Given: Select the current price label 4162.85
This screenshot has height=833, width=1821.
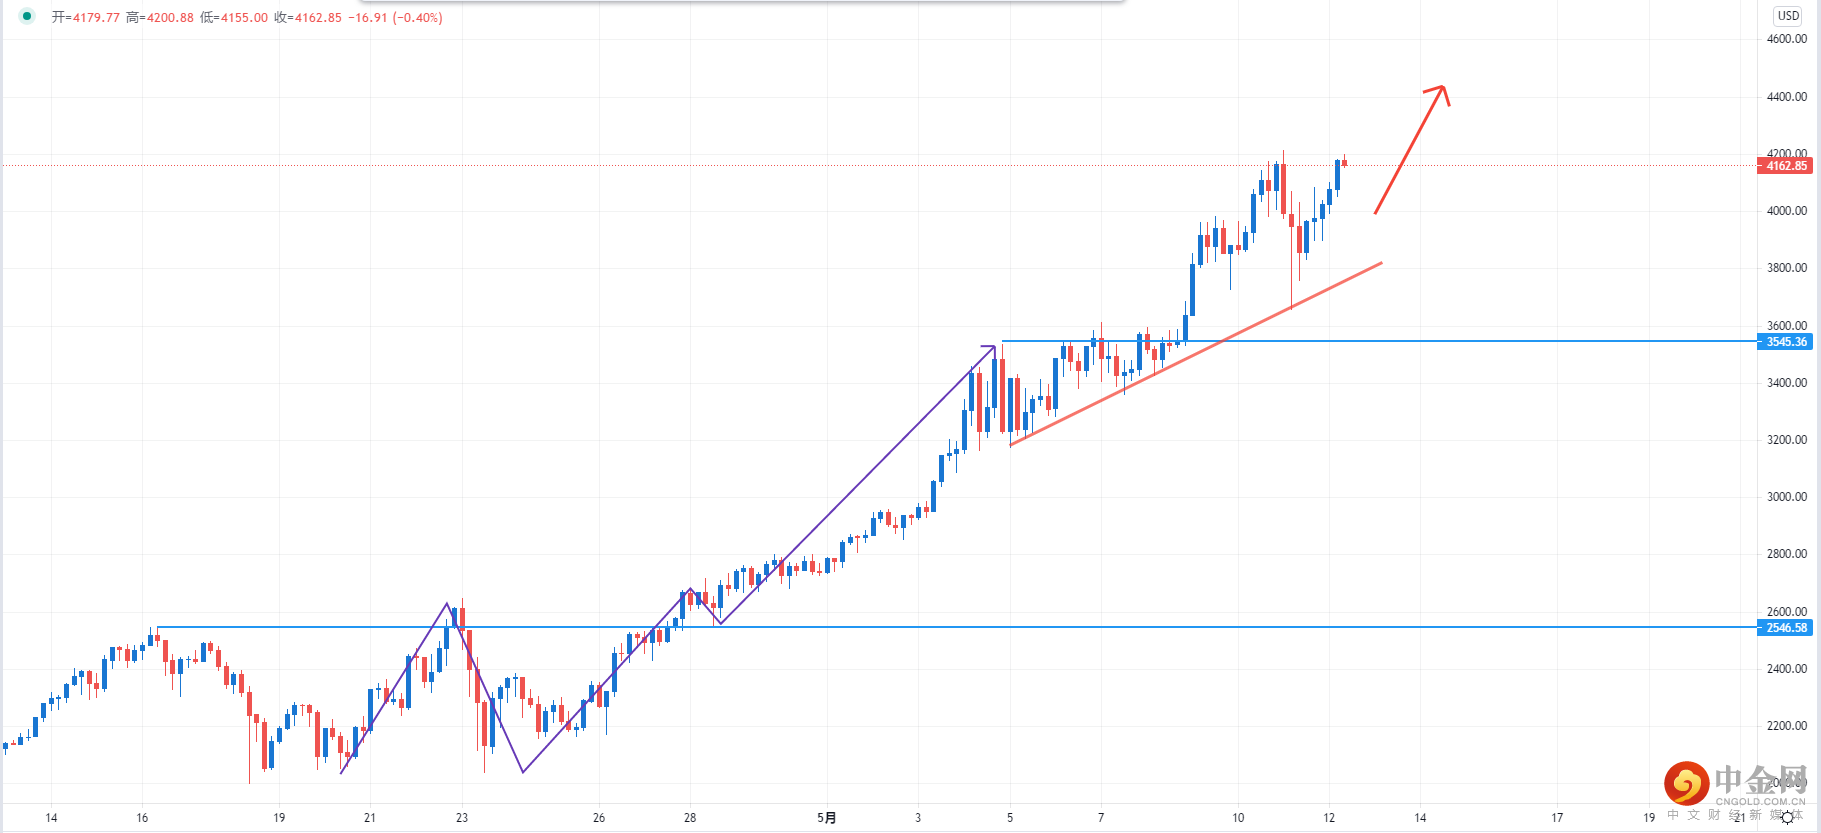Looking at the screenshot, I should click(1786, 166).
